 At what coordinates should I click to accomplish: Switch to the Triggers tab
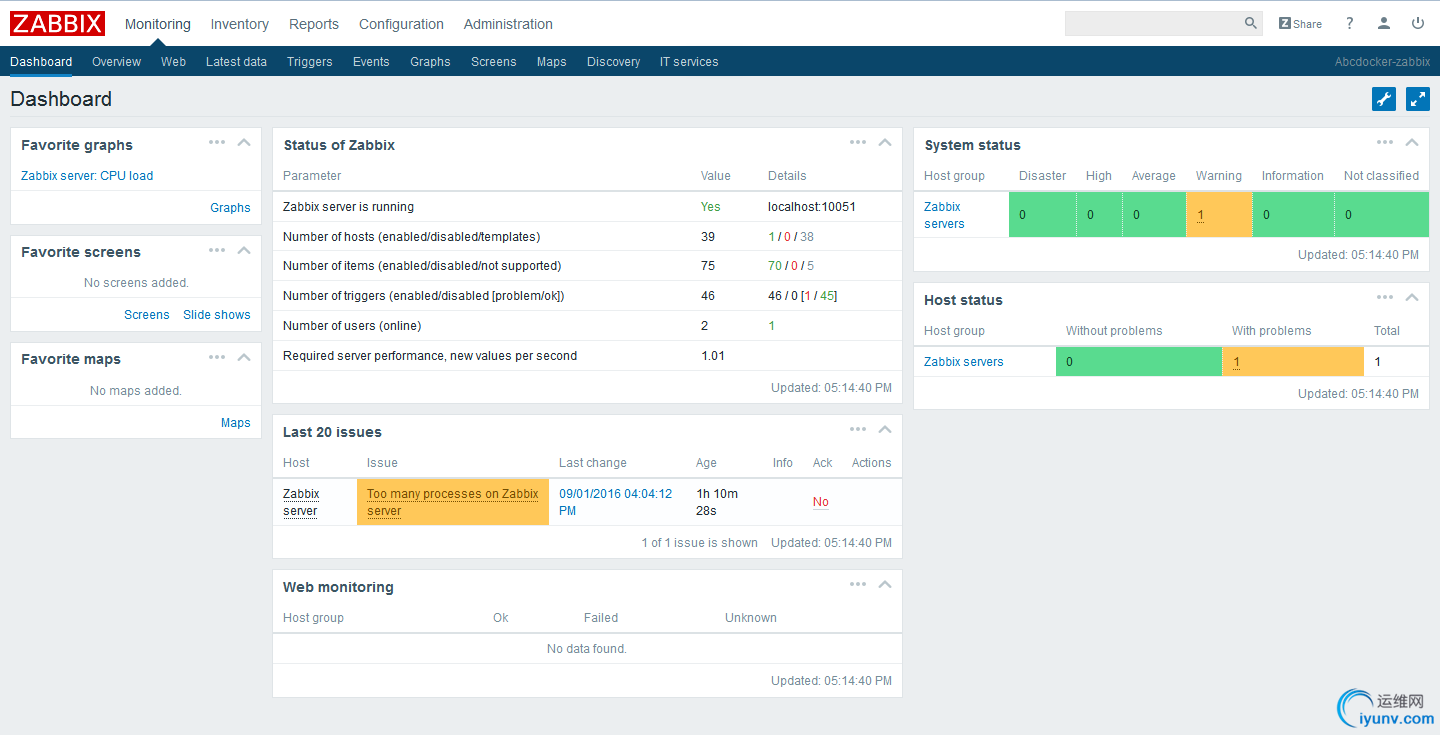309,61
